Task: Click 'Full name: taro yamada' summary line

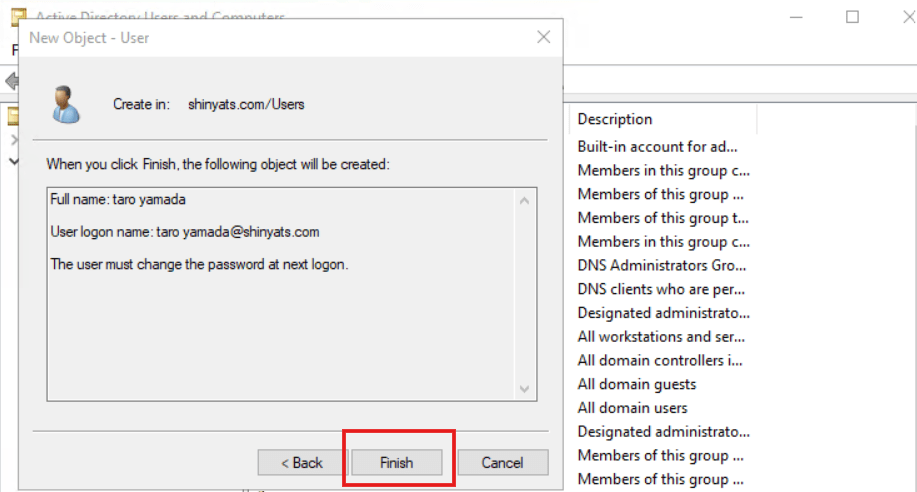Action: click(x=118, y=199)
